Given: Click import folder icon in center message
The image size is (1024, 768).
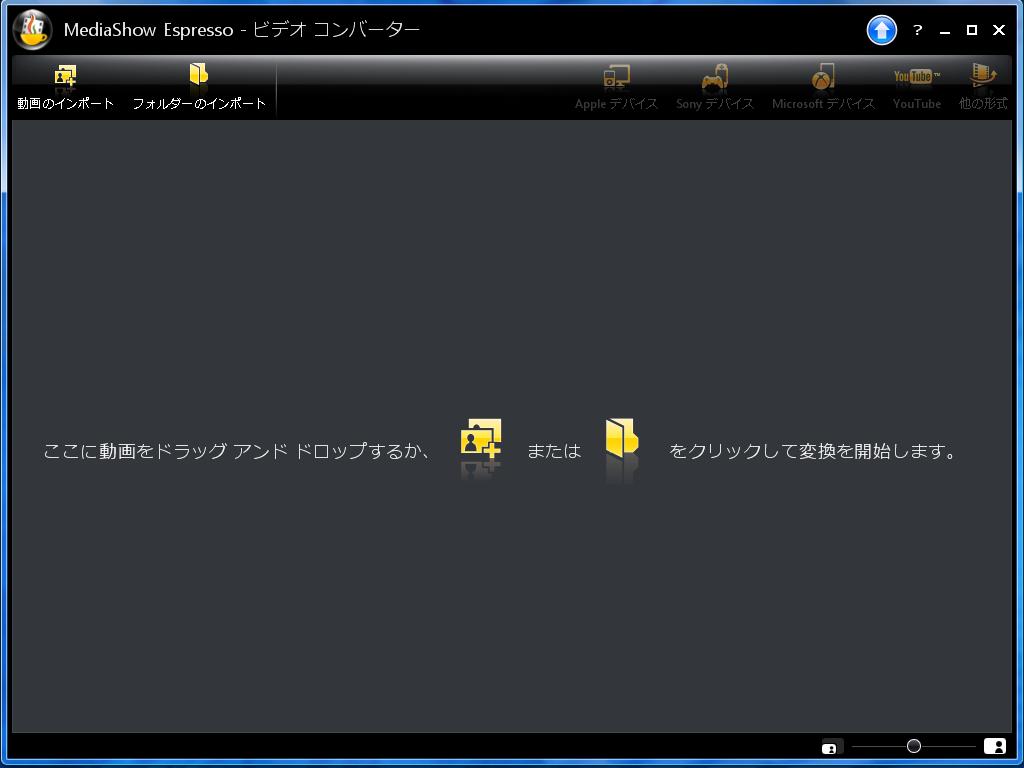Looking at the screenshot, I should [x=621, y=437].
